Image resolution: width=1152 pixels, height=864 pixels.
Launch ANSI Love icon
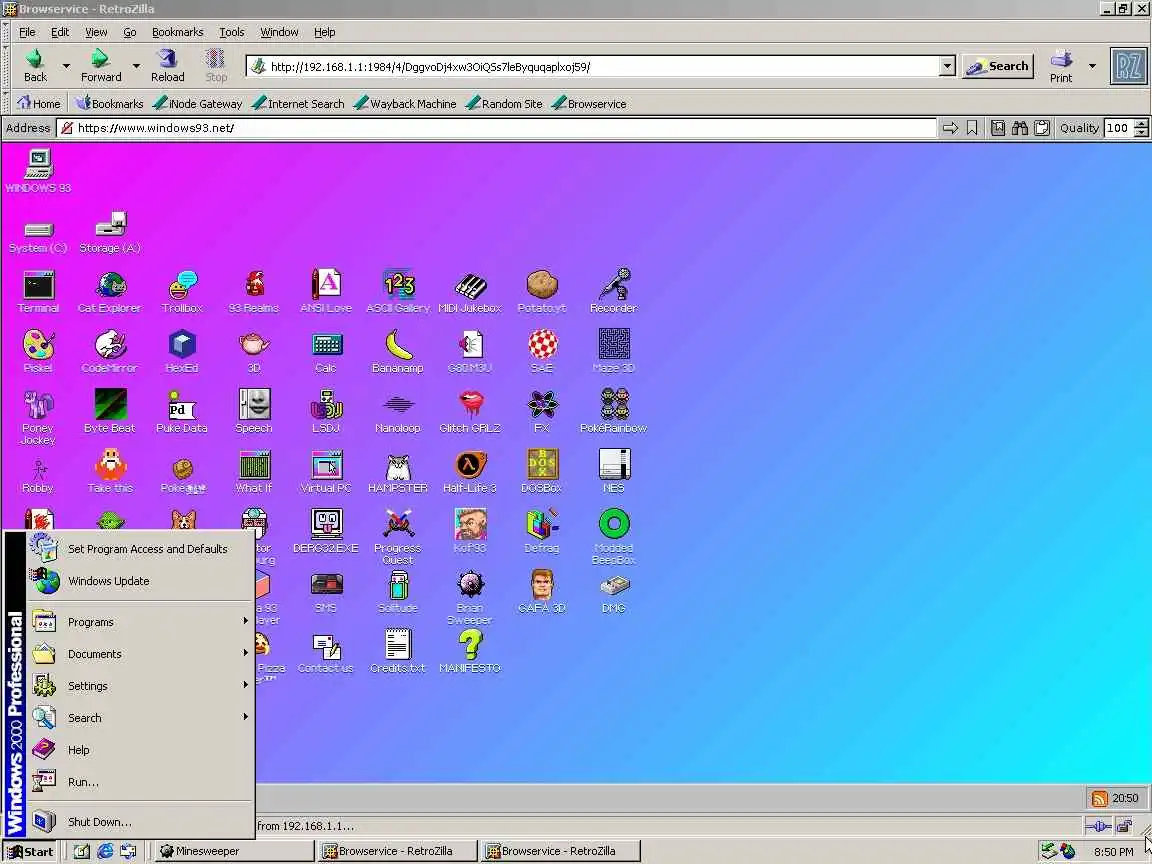(x=325, y=292)
